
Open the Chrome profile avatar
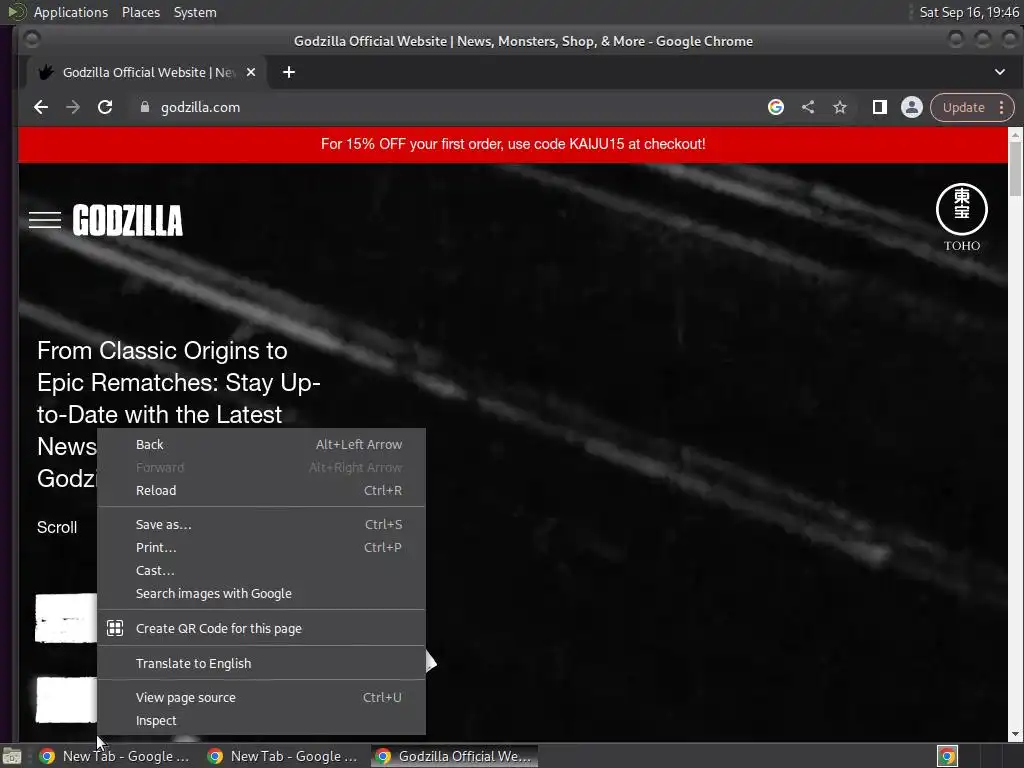[x=912, y=107]
